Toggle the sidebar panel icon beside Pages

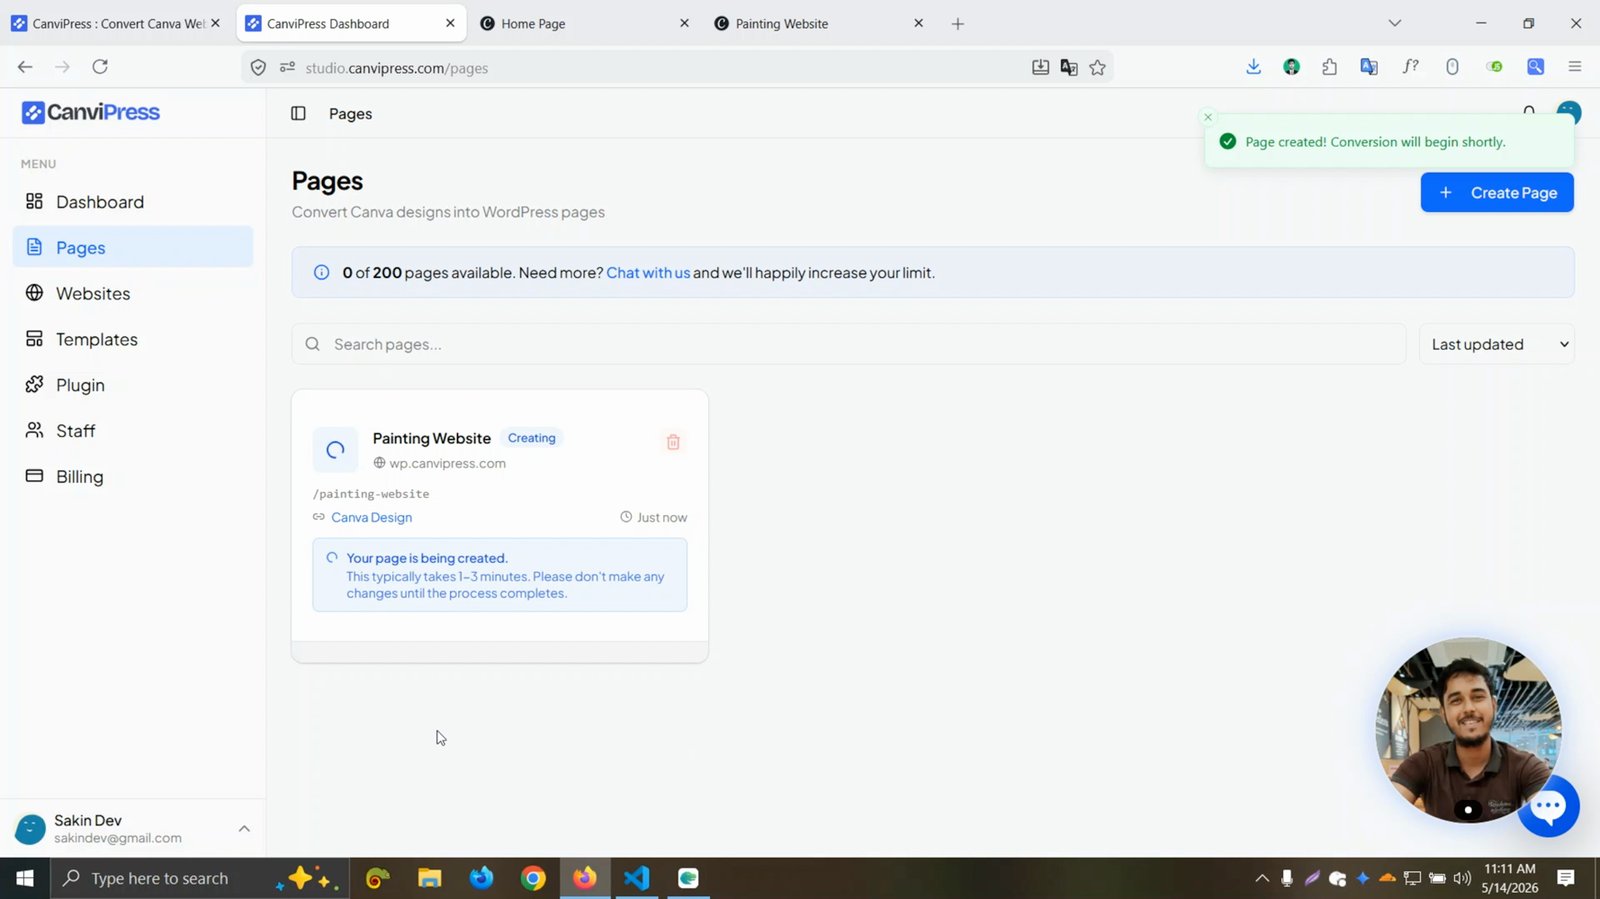(x=298, y=114)
